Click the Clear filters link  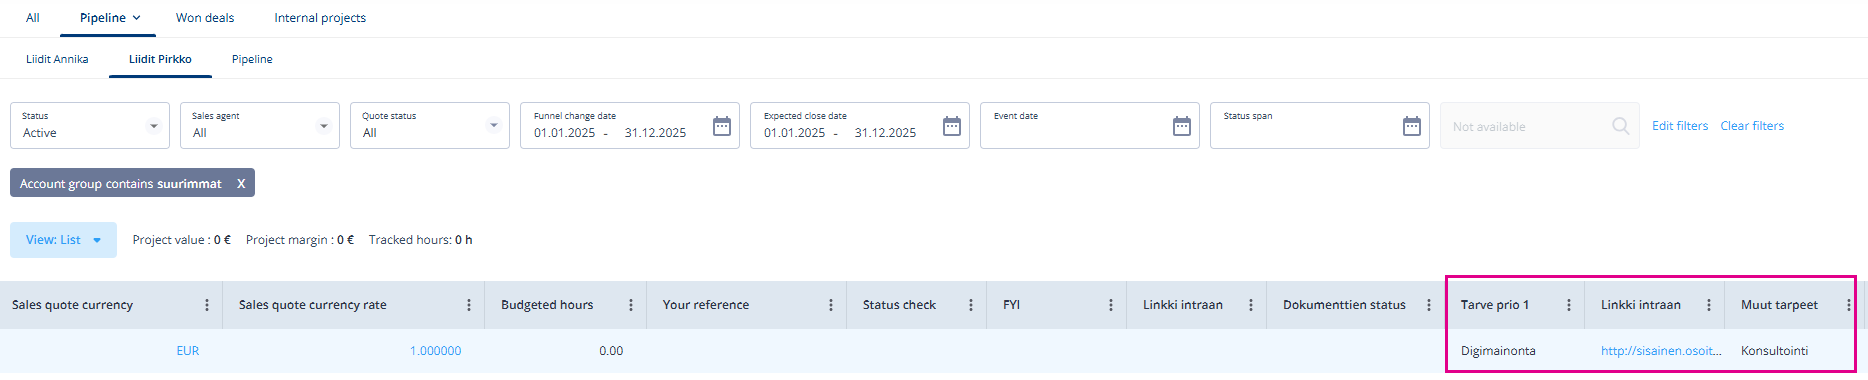[1752, 126]
